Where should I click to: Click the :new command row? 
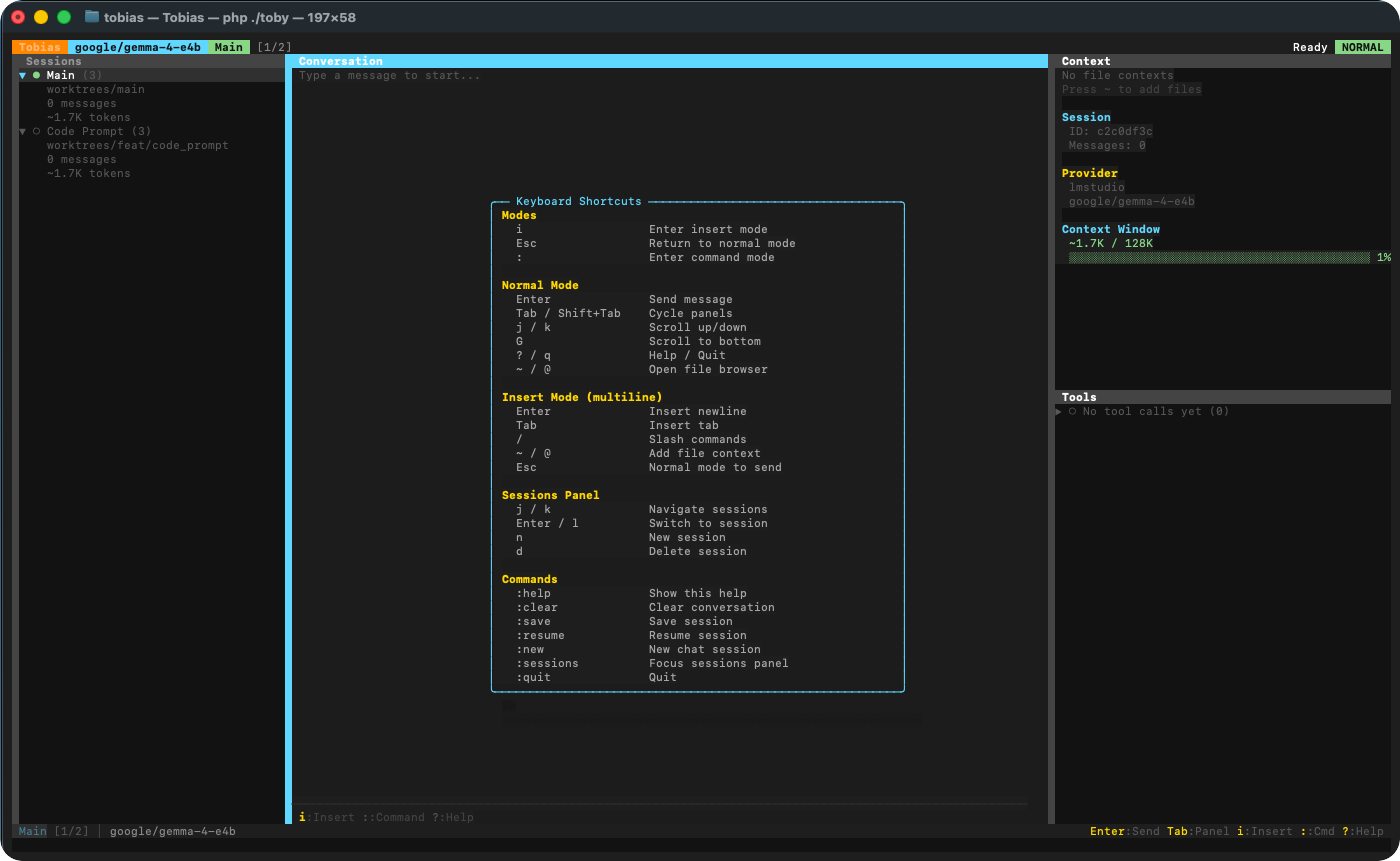pos(698,649)
